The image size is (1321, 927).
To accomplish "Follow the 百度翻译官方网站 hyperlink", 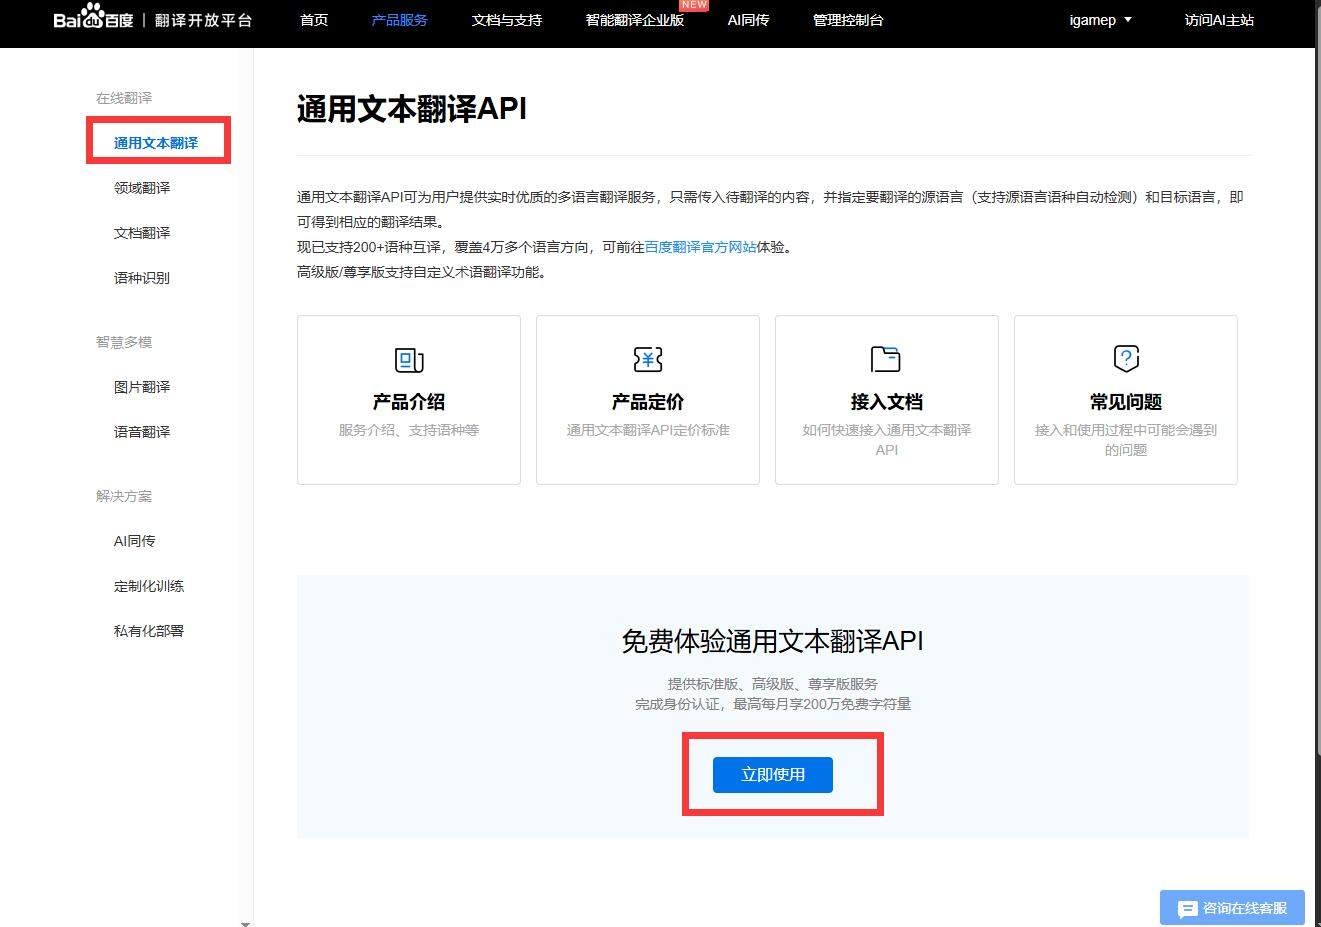I will pos(700,247).
